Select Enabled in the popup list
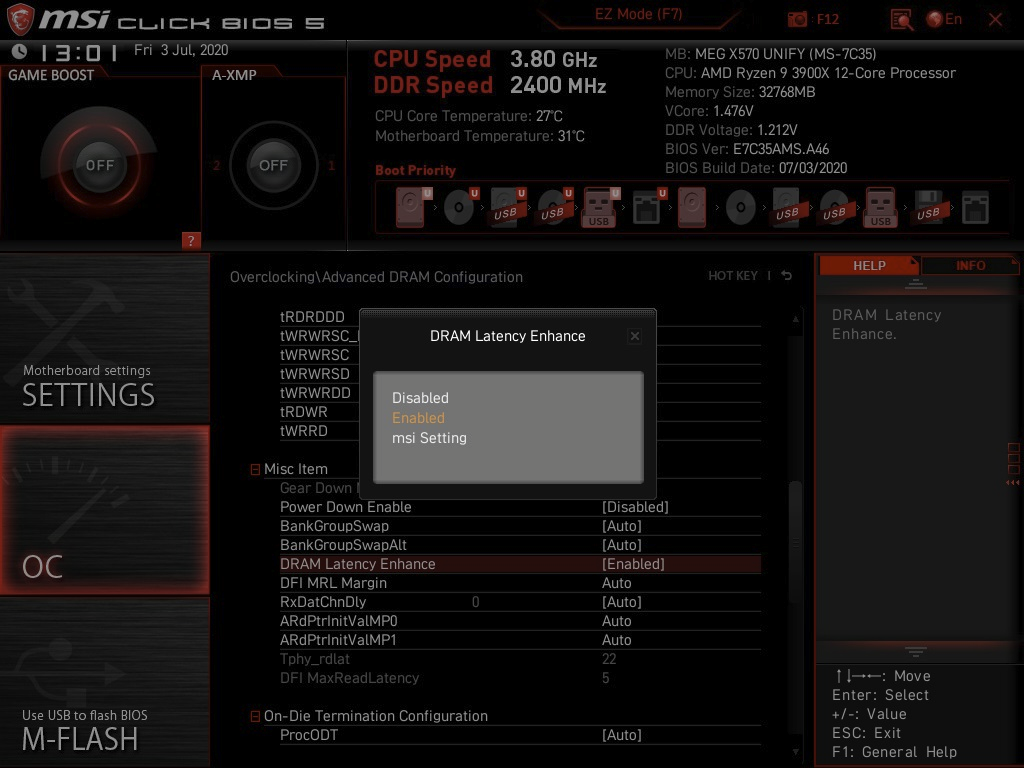1024x768 pixels. [x=418, y=418]
